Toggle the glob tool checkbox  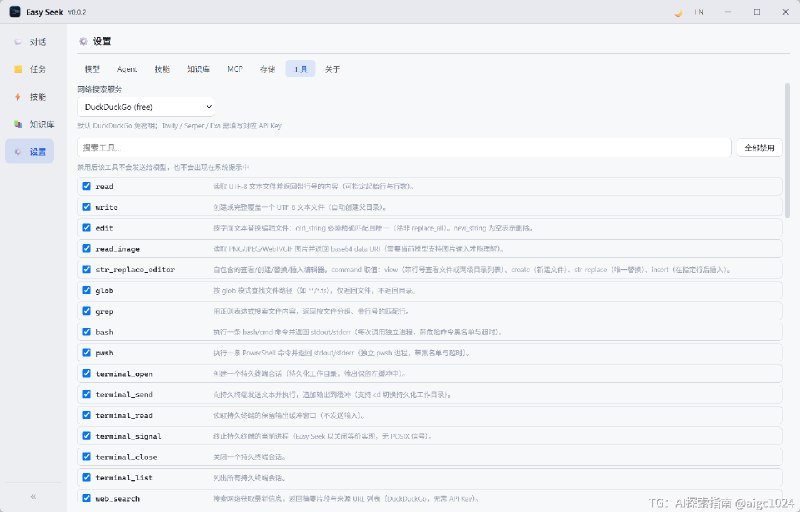tap(86, 290)
